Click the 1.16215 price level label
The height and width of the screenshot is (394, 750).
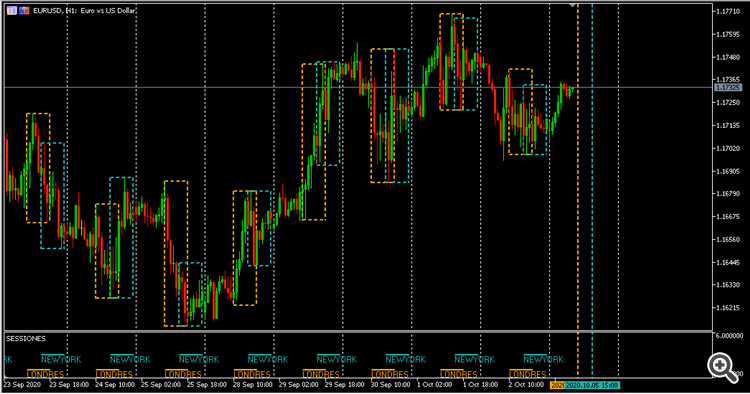[728, 308]
